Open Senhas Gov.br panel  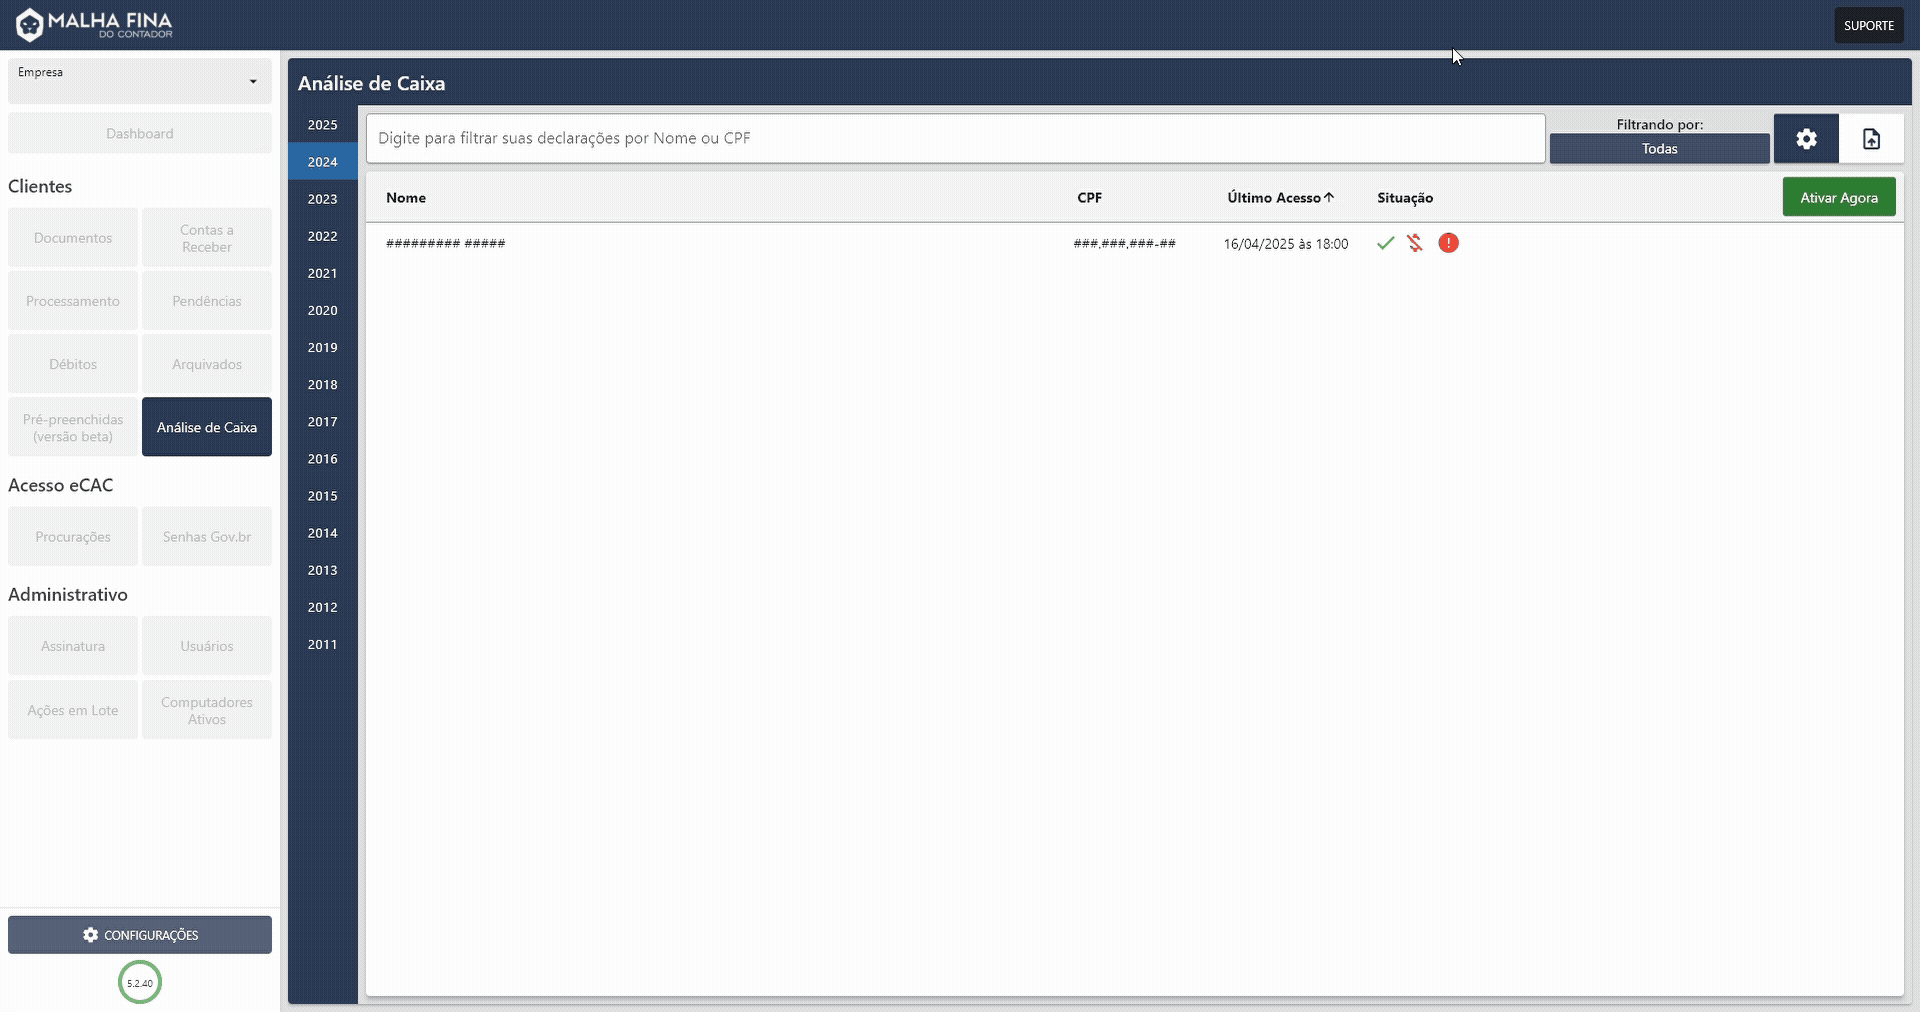pyautogui.click(x=206, y=536)
